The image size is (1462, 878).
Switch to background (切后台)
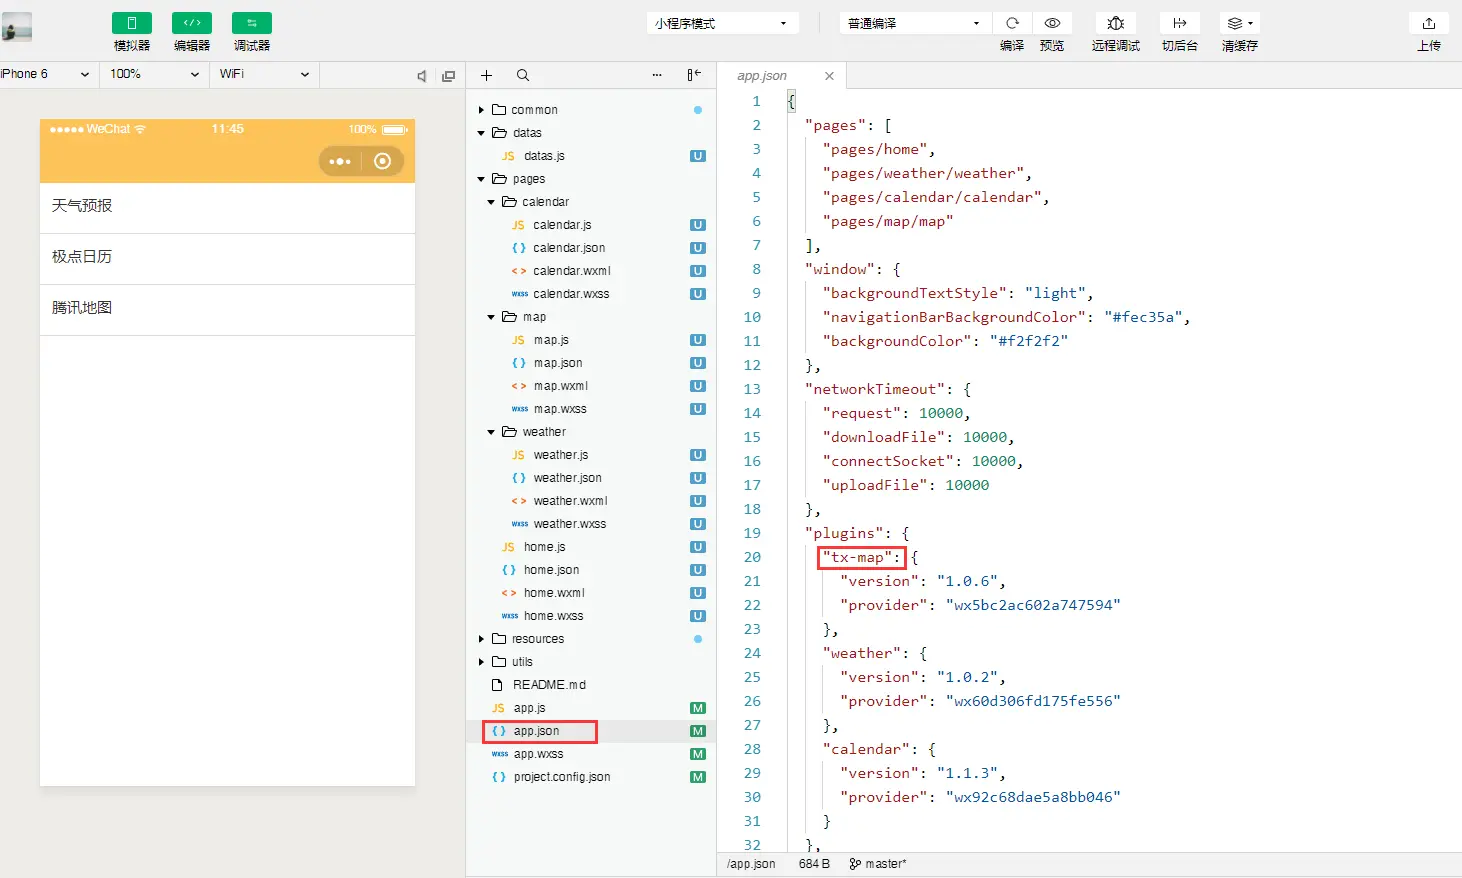[1180, 23]
